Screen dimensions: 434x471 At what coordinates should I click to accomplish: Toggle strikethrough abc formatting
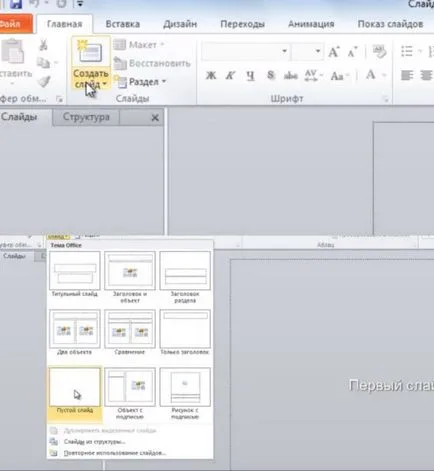pyautogui.click(x=290, y=76)
